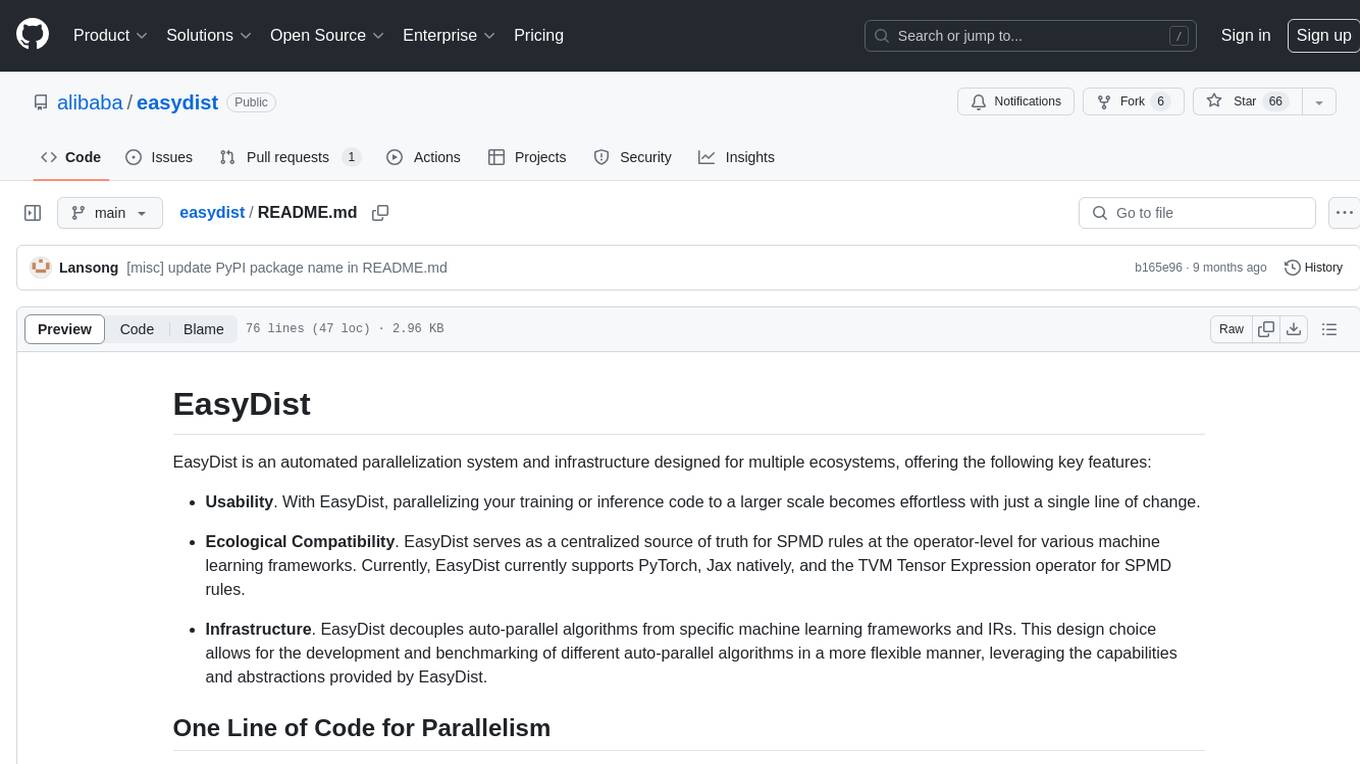The width and height of the screenshot is (1360, 764).
Task: Switch to the Insights tab
Action: coord(737,157)
